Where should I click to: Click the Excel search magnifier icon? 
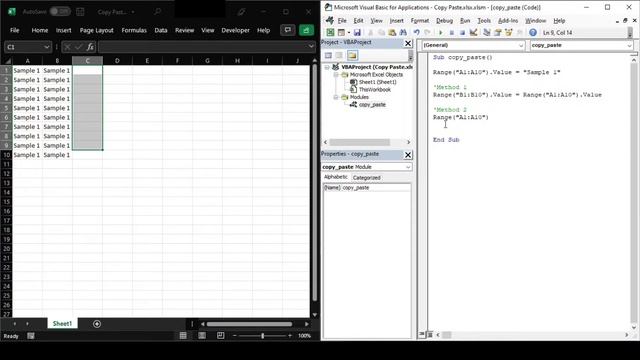(x=158, y=12)
